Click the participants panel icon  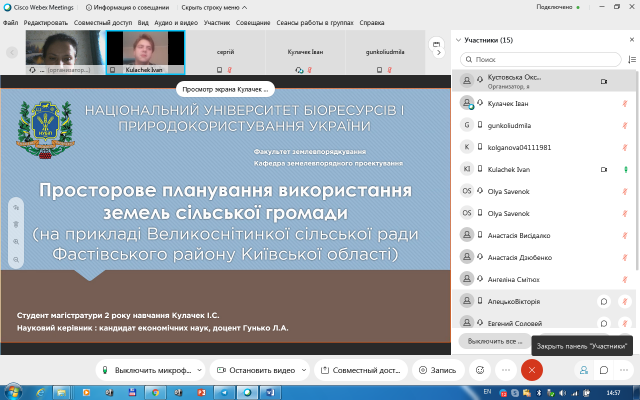pos(584,369)
